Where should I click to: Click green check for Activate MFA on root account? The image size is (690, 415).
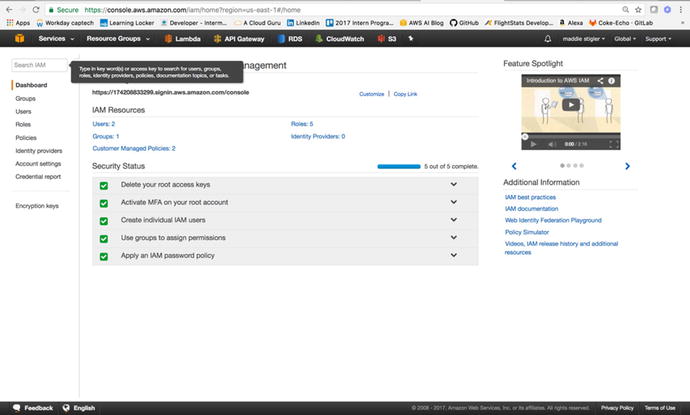coord(103,203)
